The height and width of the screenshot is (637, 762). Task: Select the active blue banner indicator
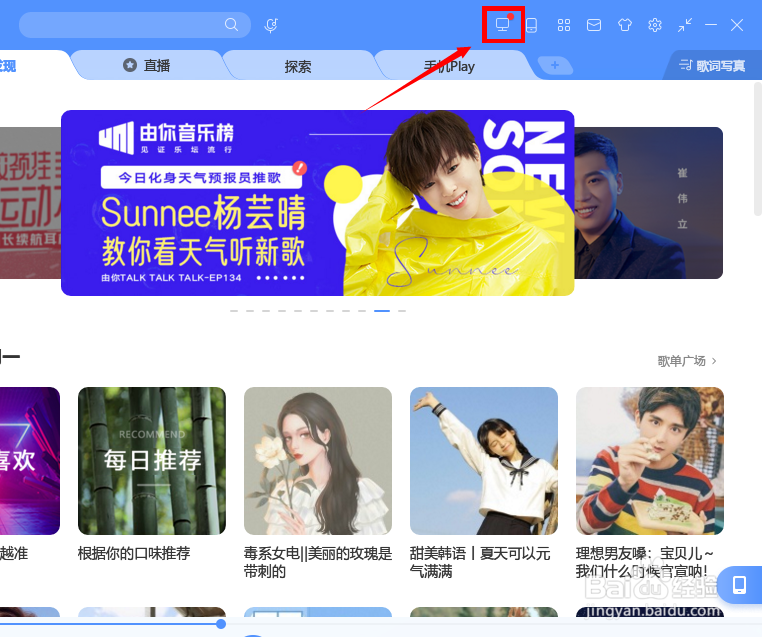(x=382, y=310)
